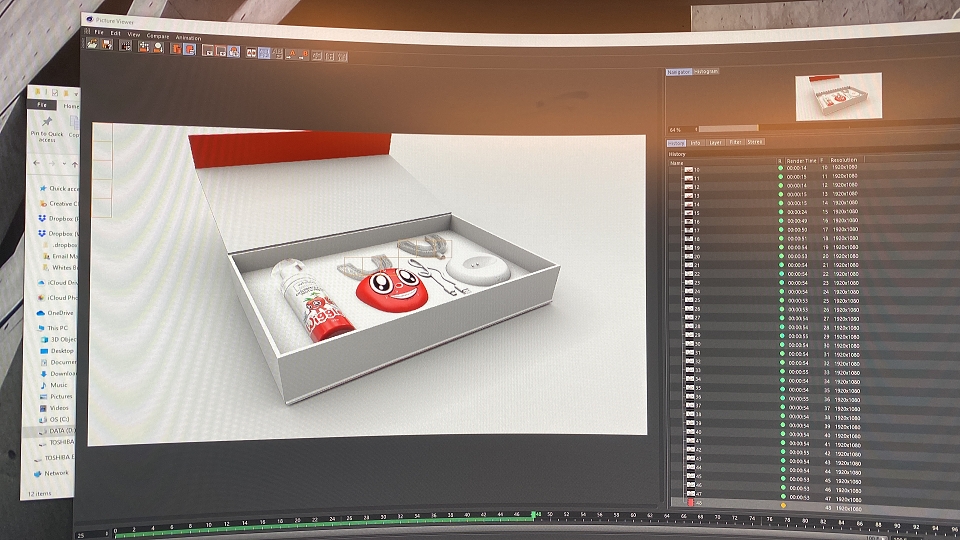Open recent locations dropdown in File Explorer
The height and width of the screenshot is (540, 960).
65,165
